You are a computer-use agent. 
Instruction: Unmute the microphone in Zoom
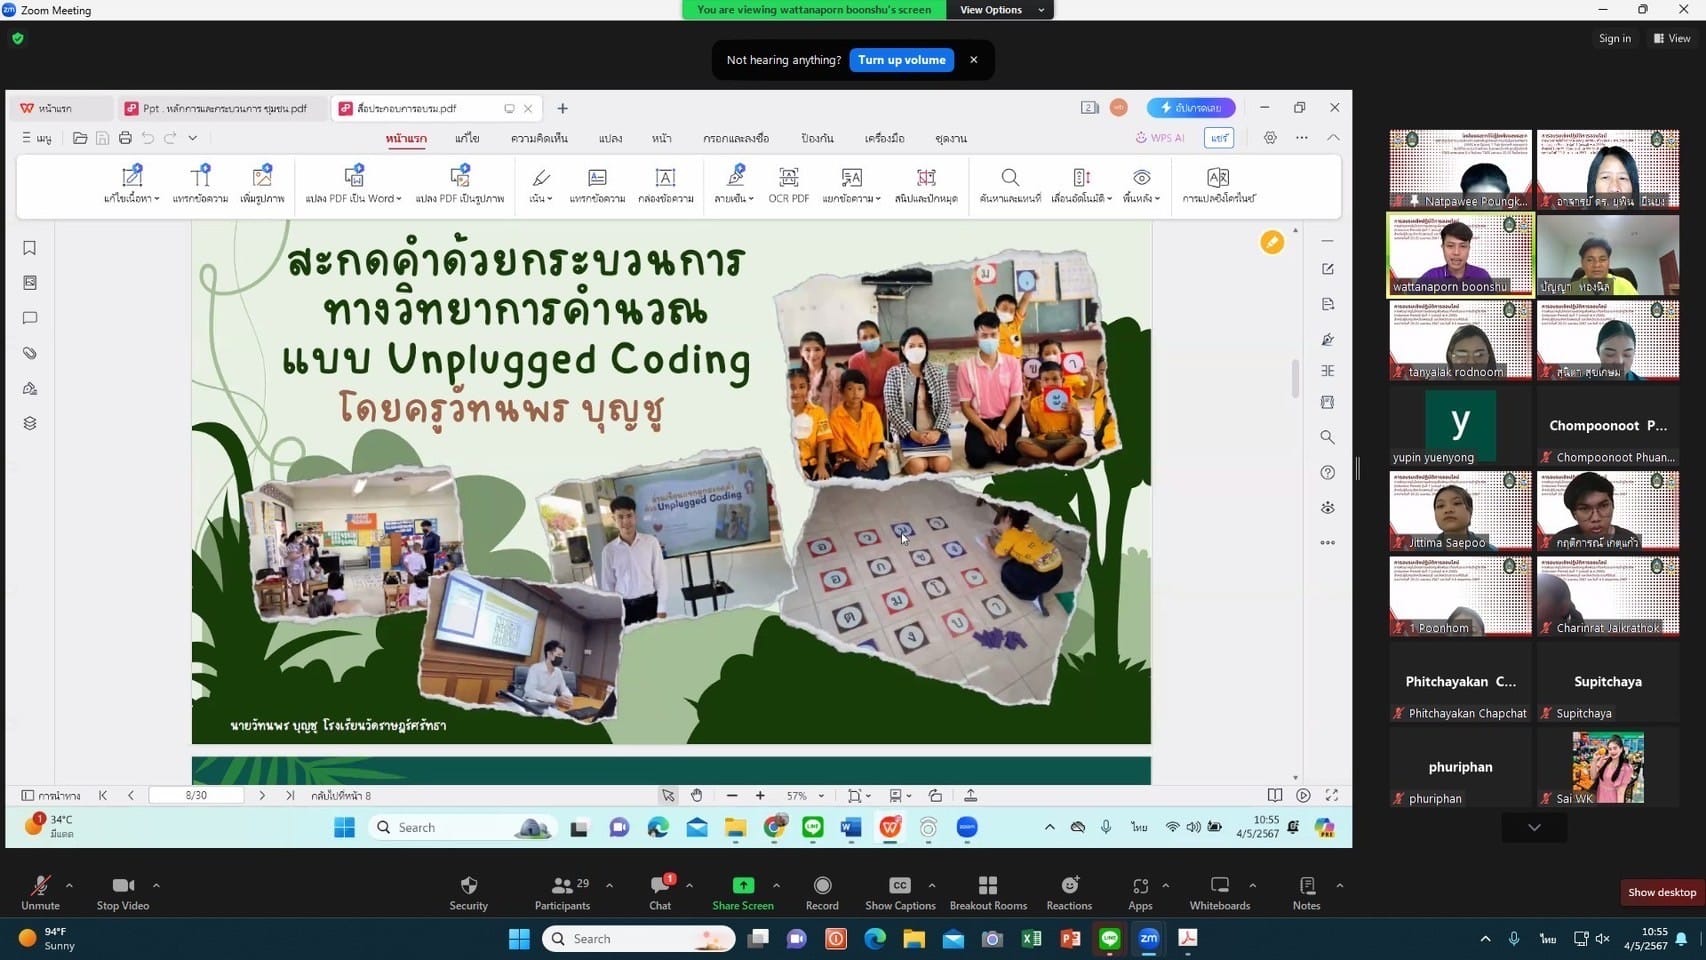(40, 886)
